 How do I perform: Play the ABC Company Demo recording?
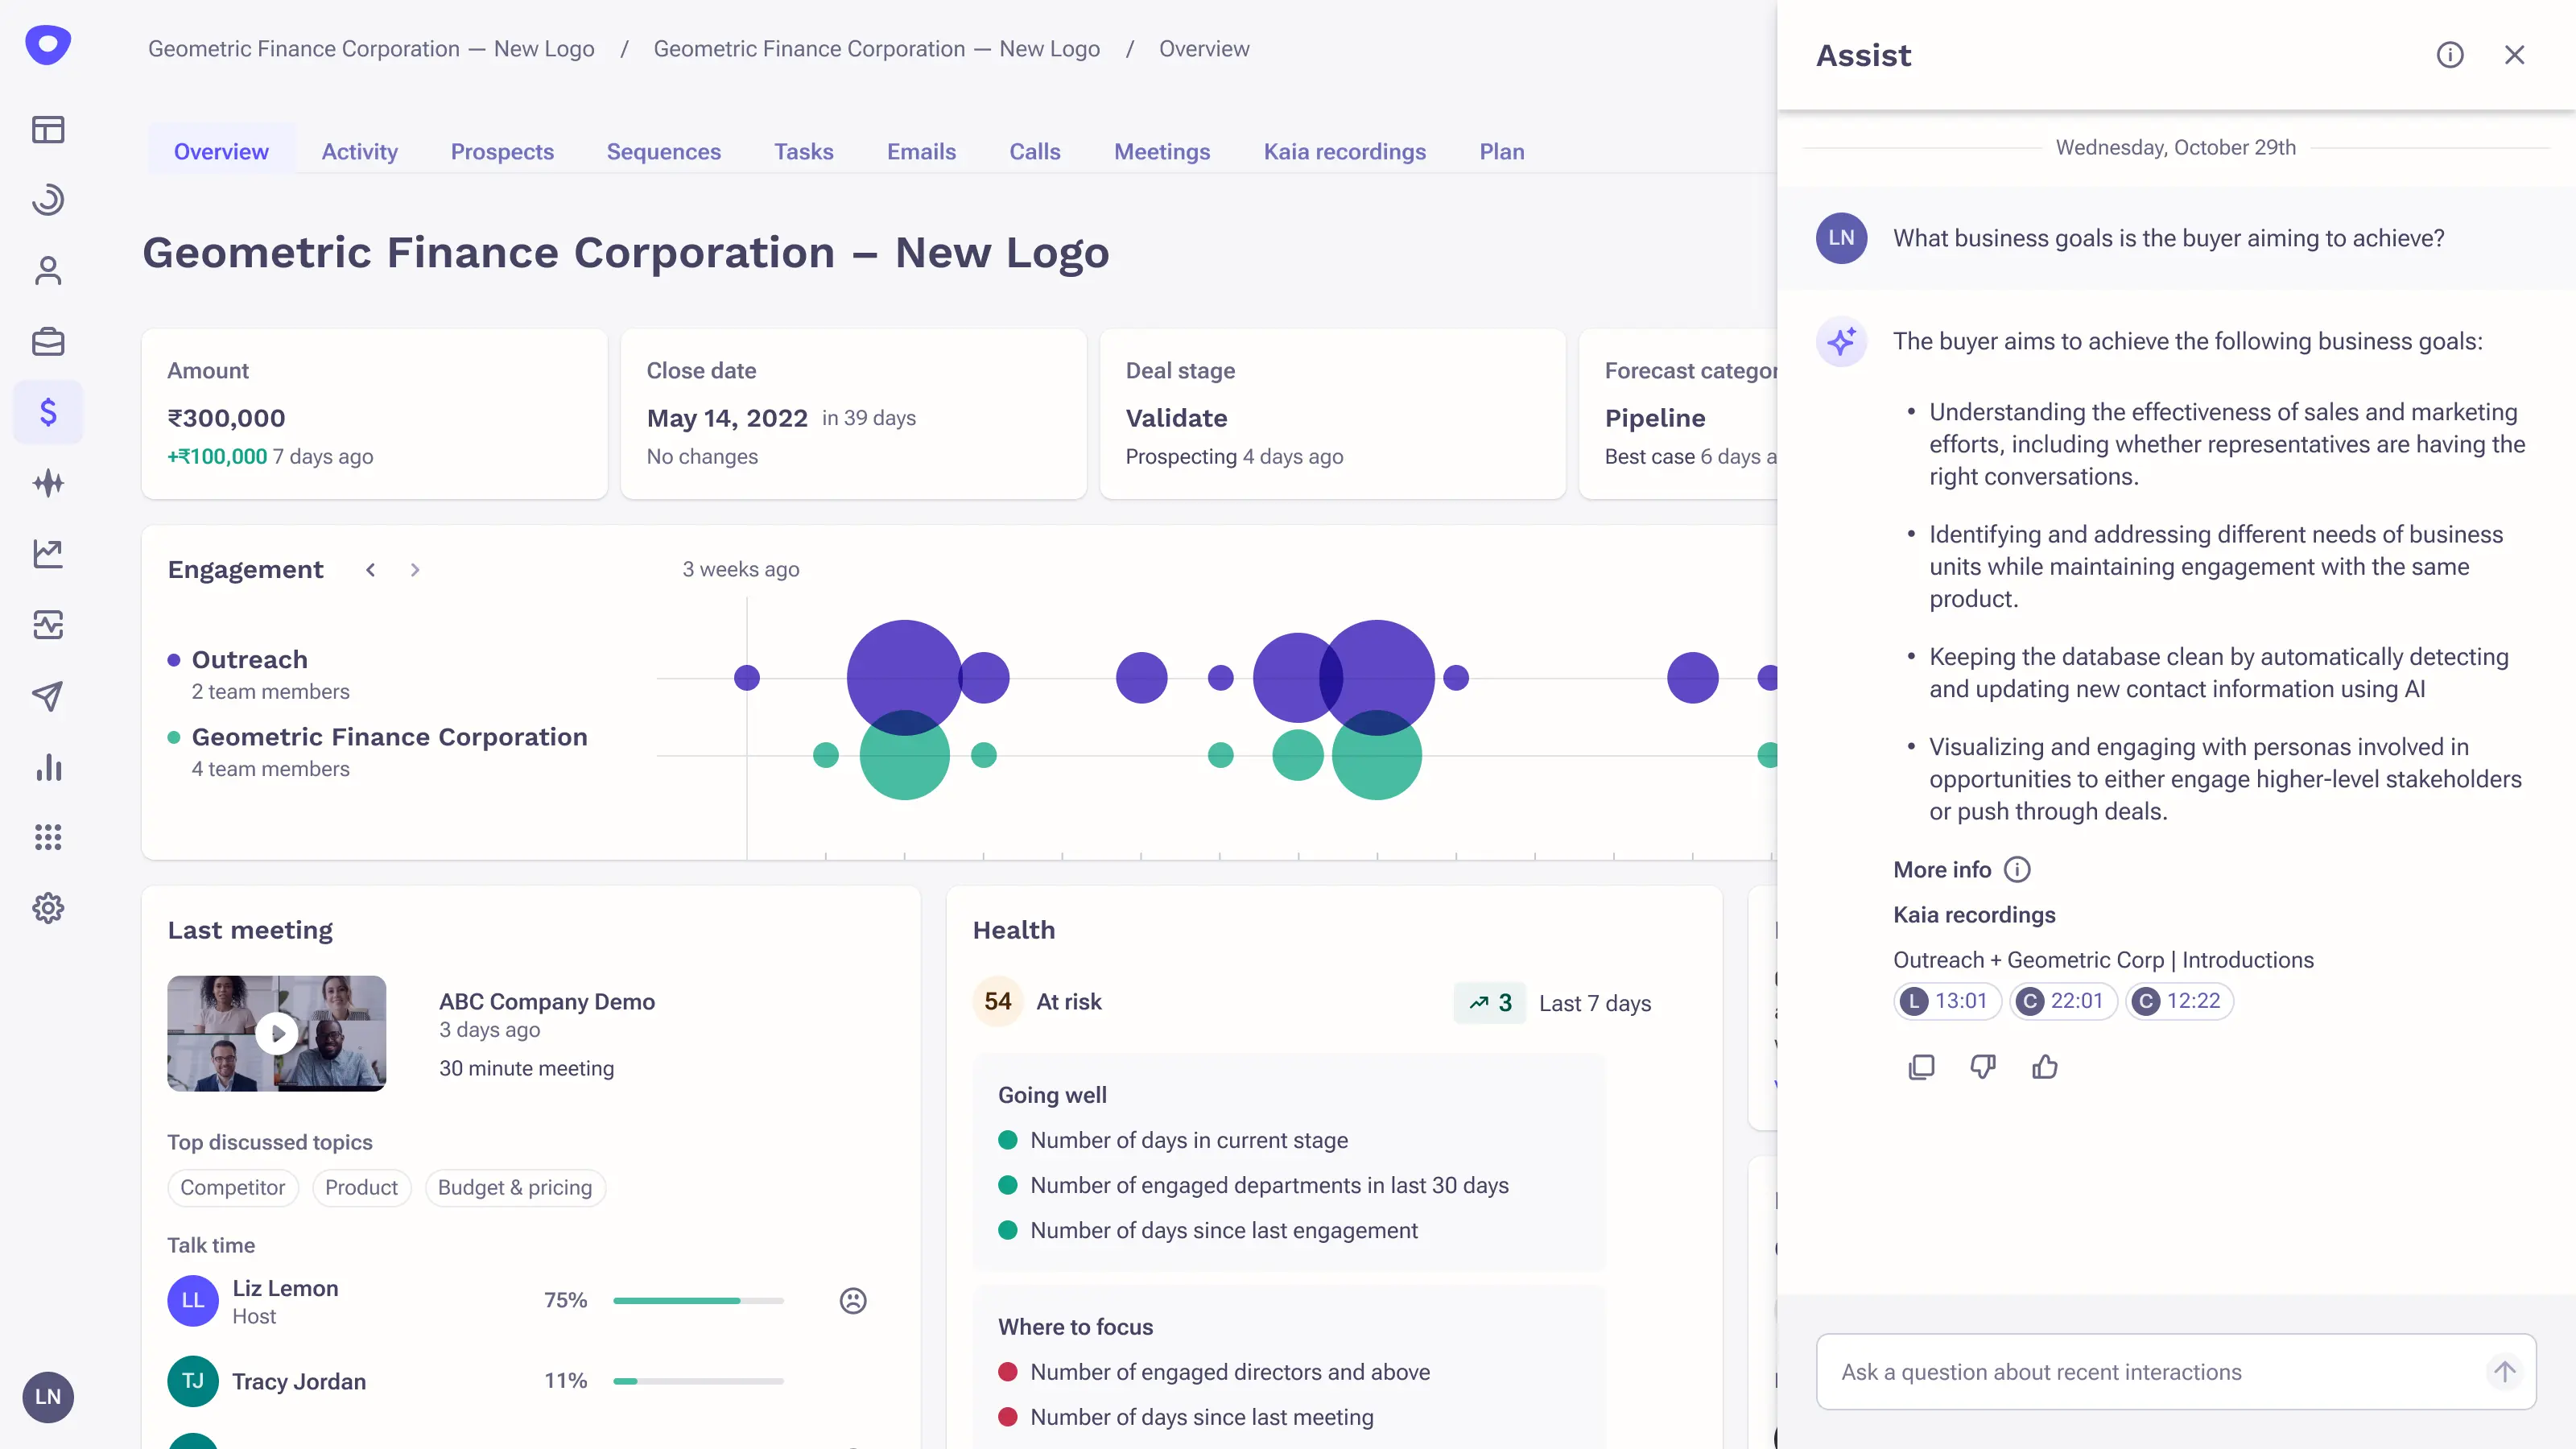pyautogui.click(x=277, y=1033)
